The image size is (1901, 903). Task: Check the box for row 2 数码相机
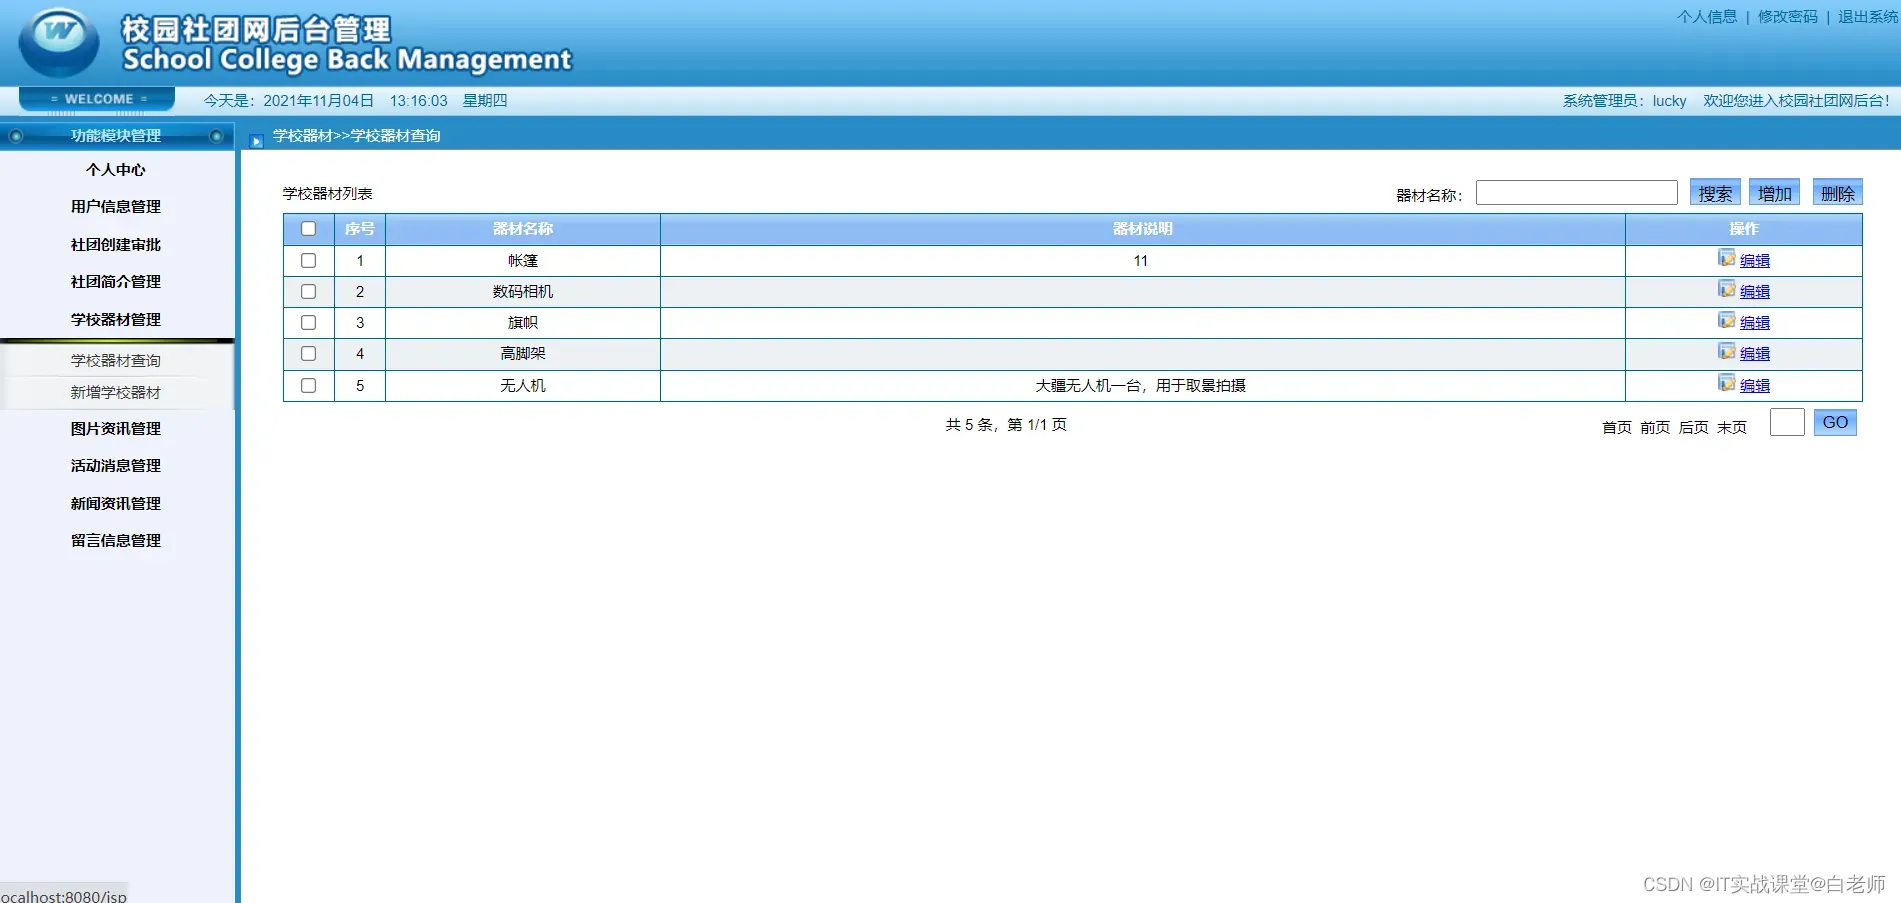[x=309, y=291]
